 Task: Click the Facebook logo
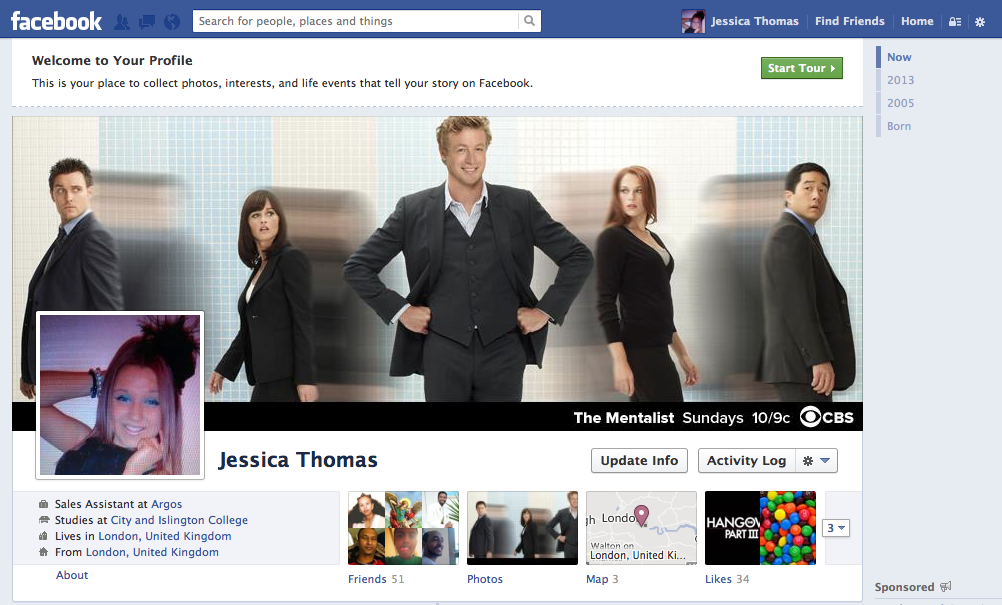[x=56, y=19]
